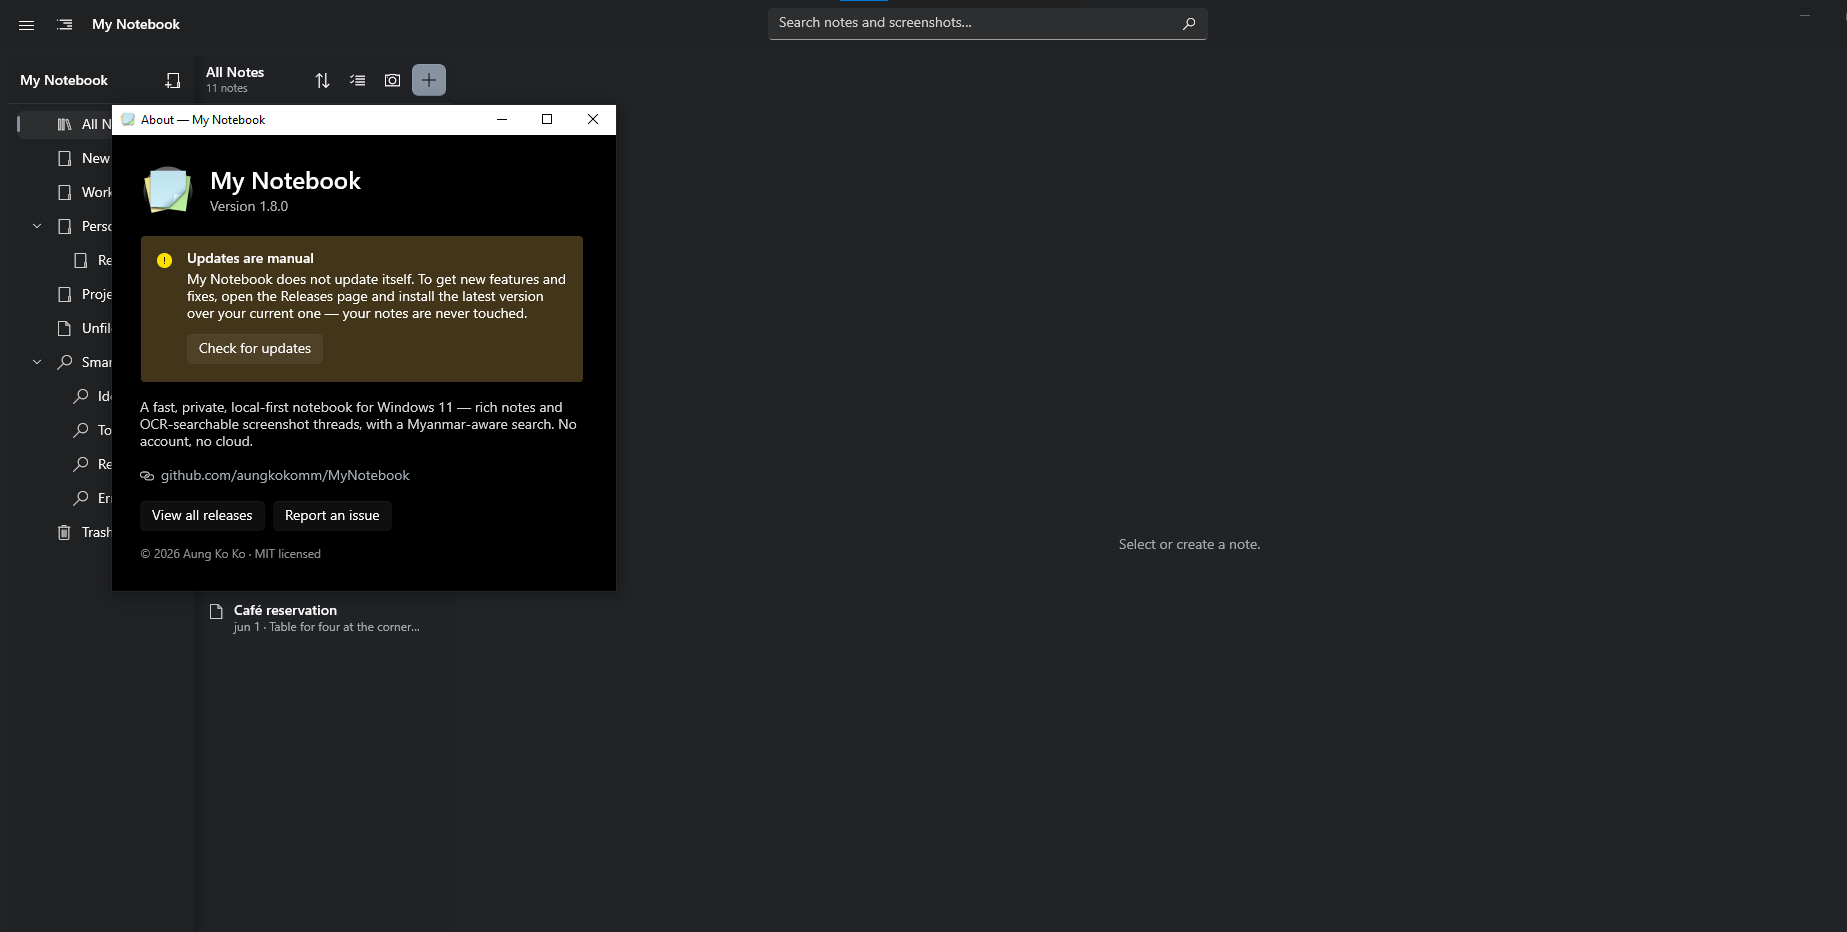Open the nested Re notebook under Personal
The height and width of the screenshot is (932, 1847).
coord(92,260)
